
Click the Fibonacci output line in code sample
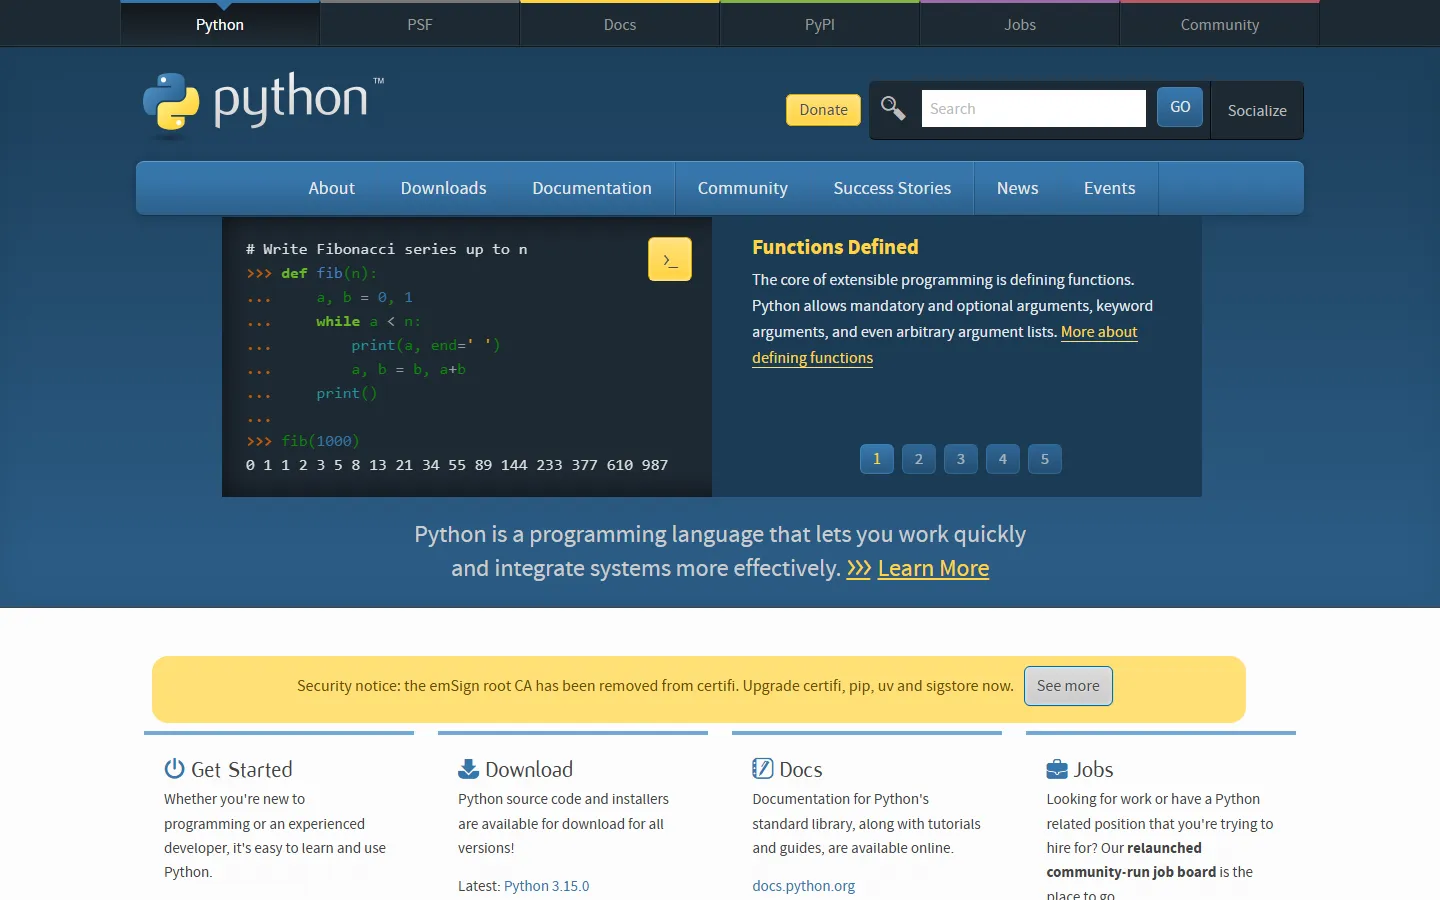click(457, 465)
